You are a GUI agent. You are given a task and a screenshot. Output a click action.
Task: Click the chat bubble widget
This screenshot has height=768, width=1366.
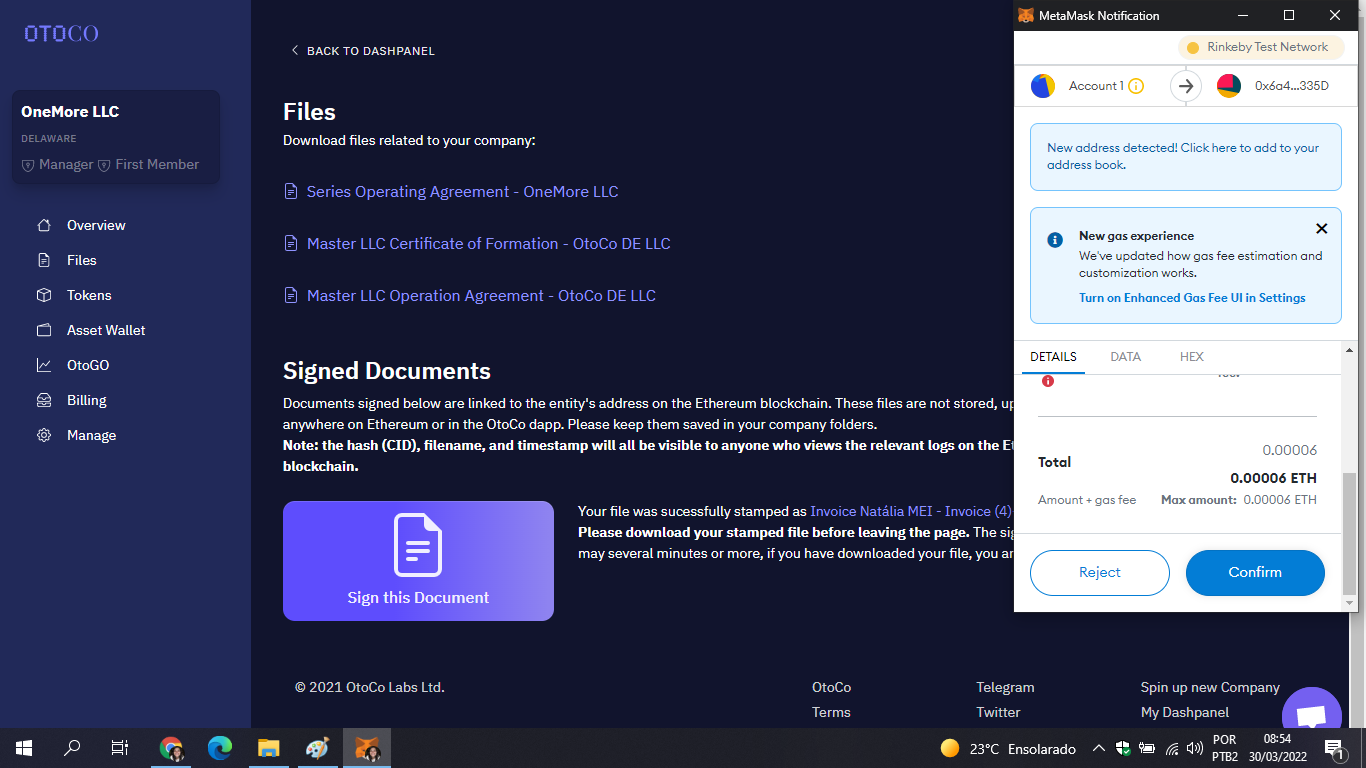point(1311,714)
